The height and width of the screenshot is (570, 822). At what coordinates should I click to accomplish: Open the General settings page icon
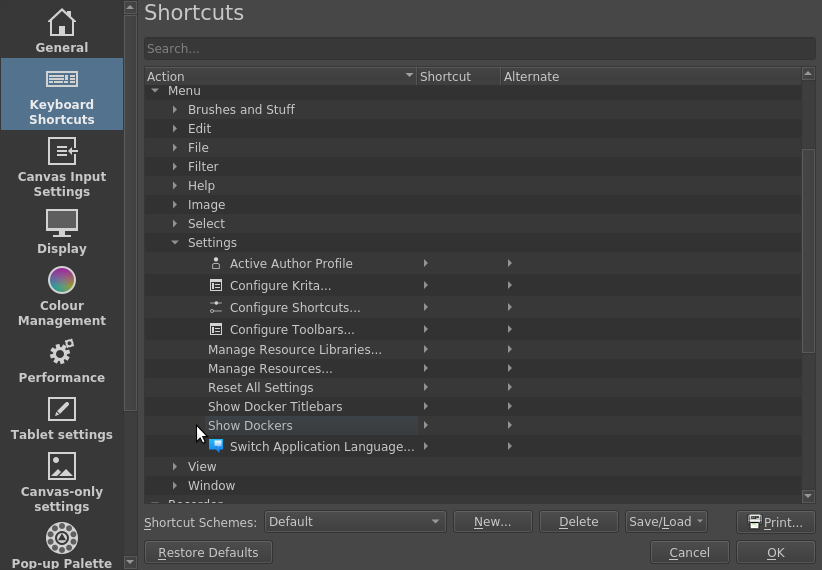click(x=62, y=22)
